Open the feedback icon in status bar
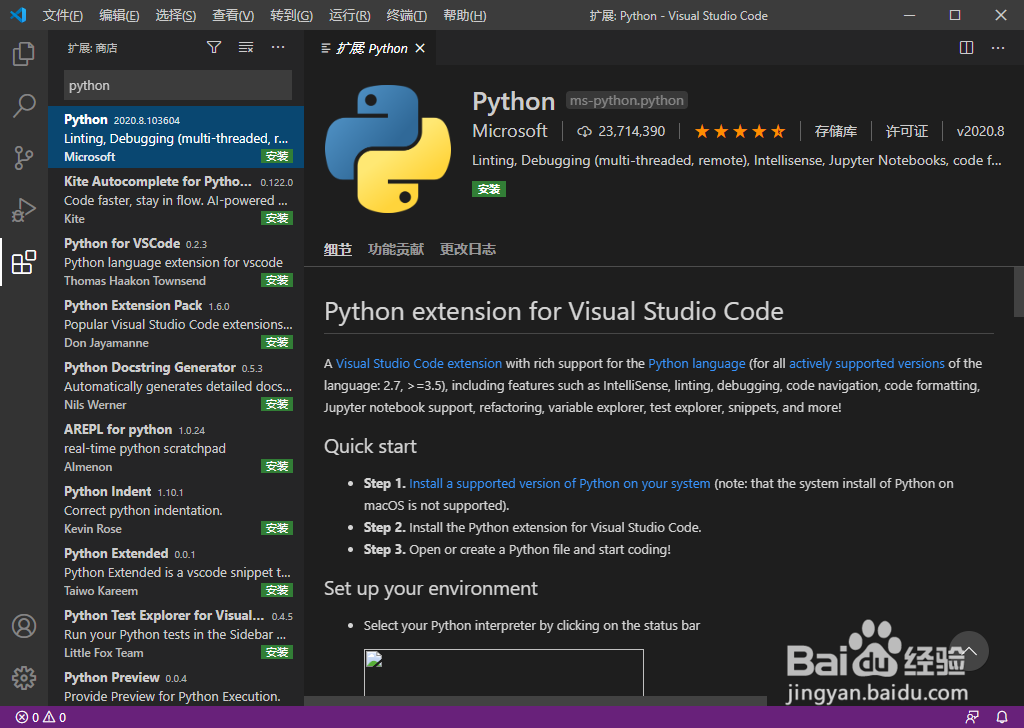Image resolution: width=1024 pixels, height=728 pixels. pos(972,718)
